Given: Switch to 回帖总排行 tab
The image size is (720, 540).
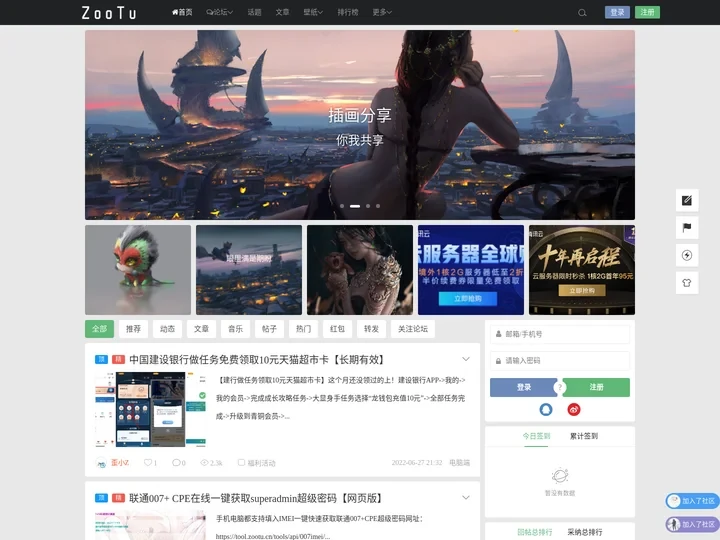Looking at the screenshot, I should (x=534, y=532).
